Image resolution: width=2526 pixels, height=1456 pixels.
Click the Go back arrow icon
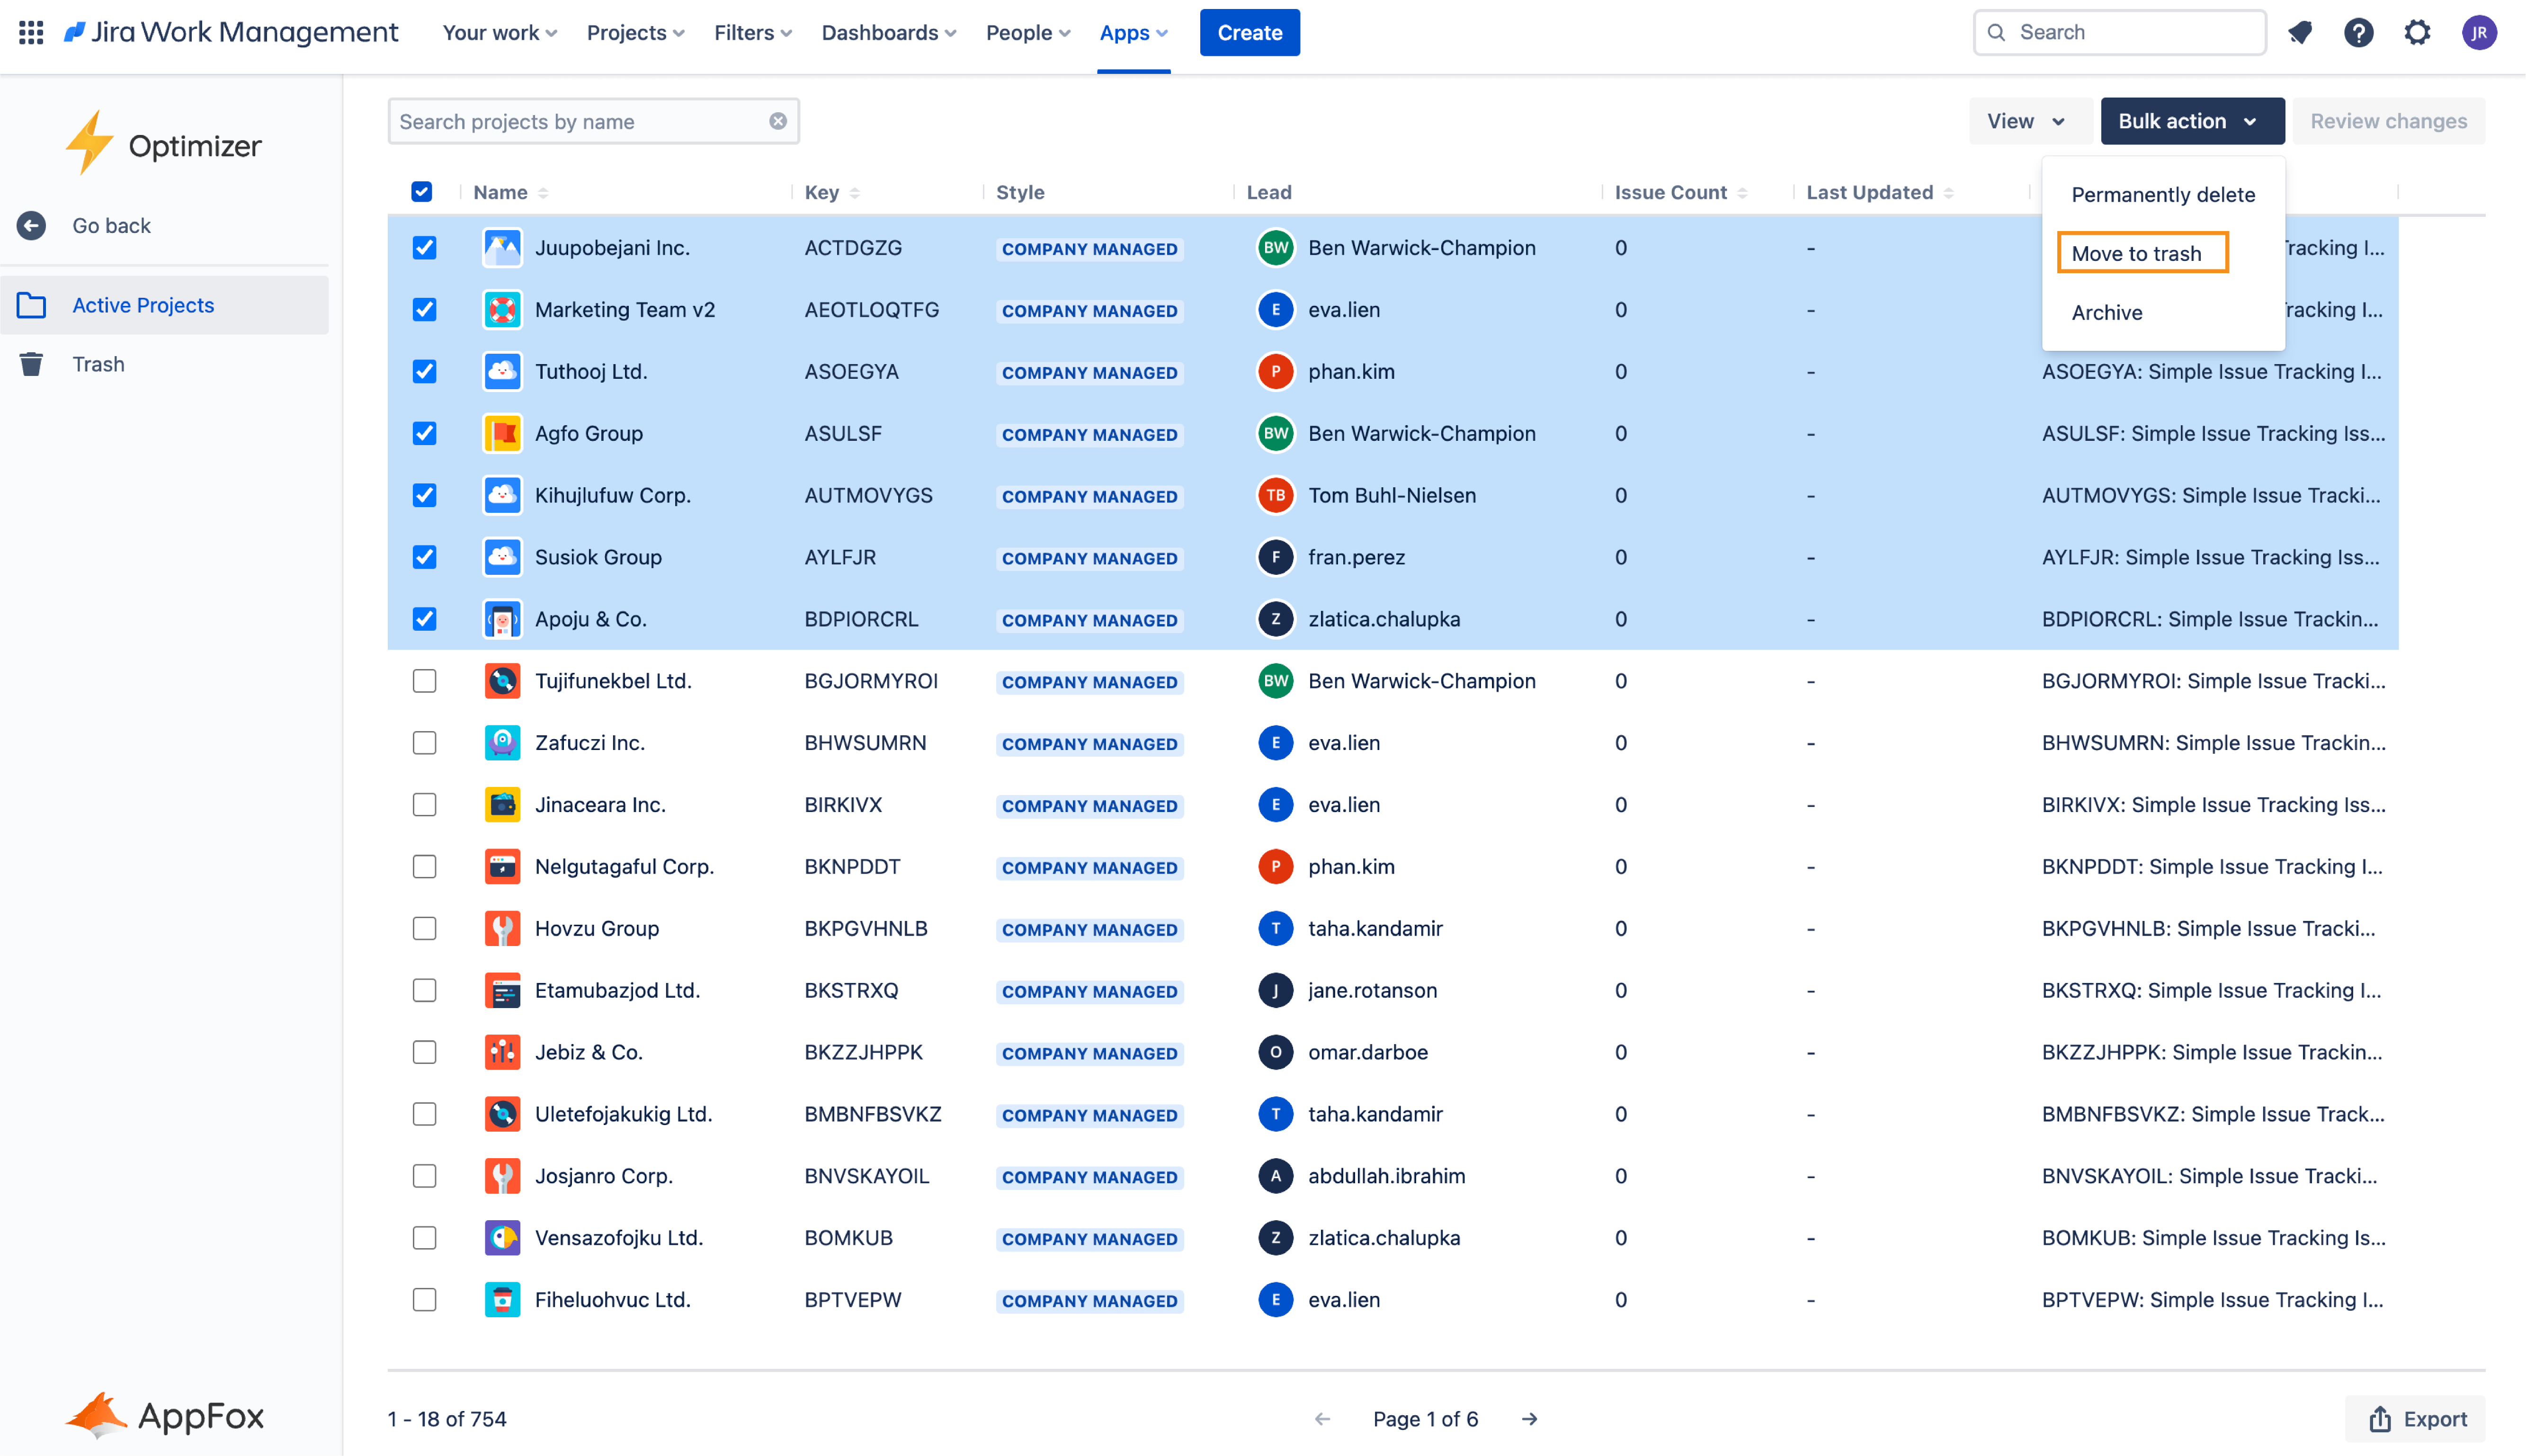click(x=31, y=226)
